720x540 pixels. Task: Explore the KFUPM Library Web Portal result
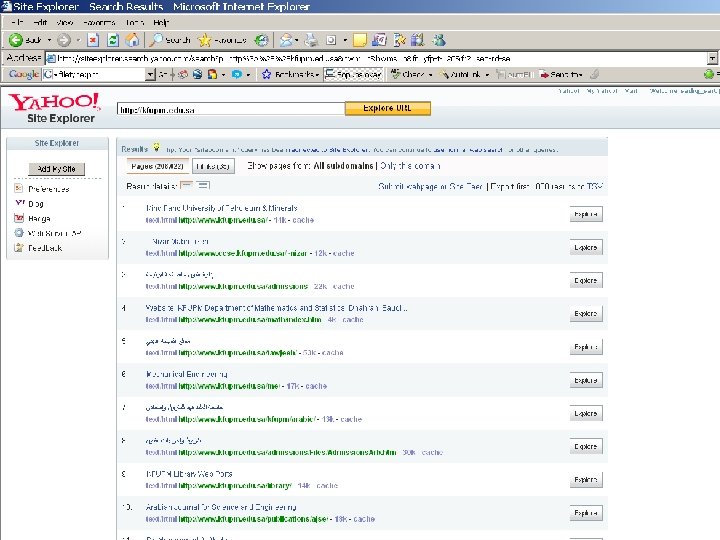pos(586,480)
